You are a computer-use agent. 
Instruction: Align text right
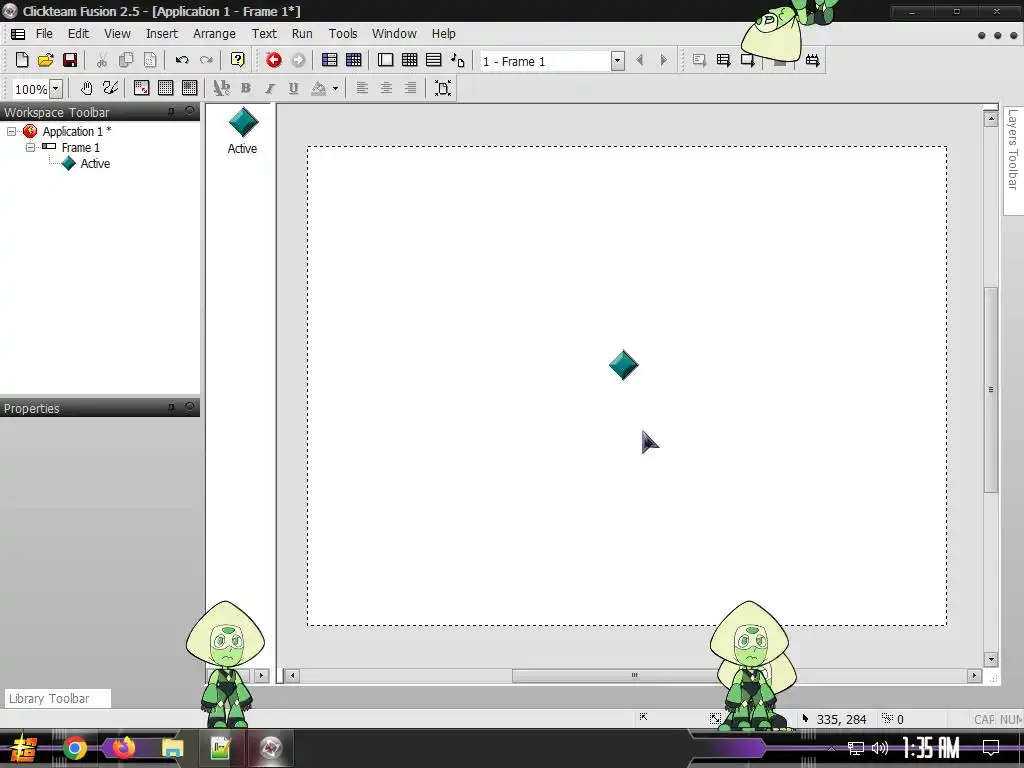click(411, 88)
